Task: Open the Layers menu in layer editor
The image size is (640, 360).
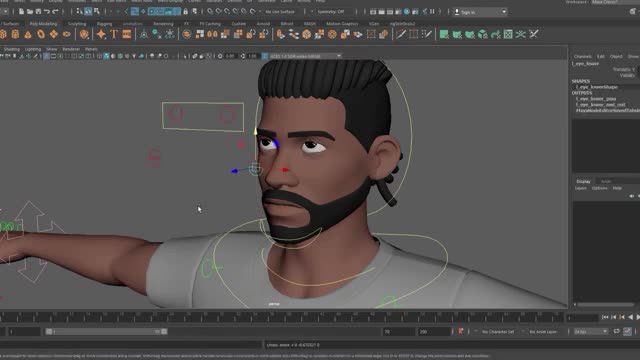Action: (x=580, y=188)
